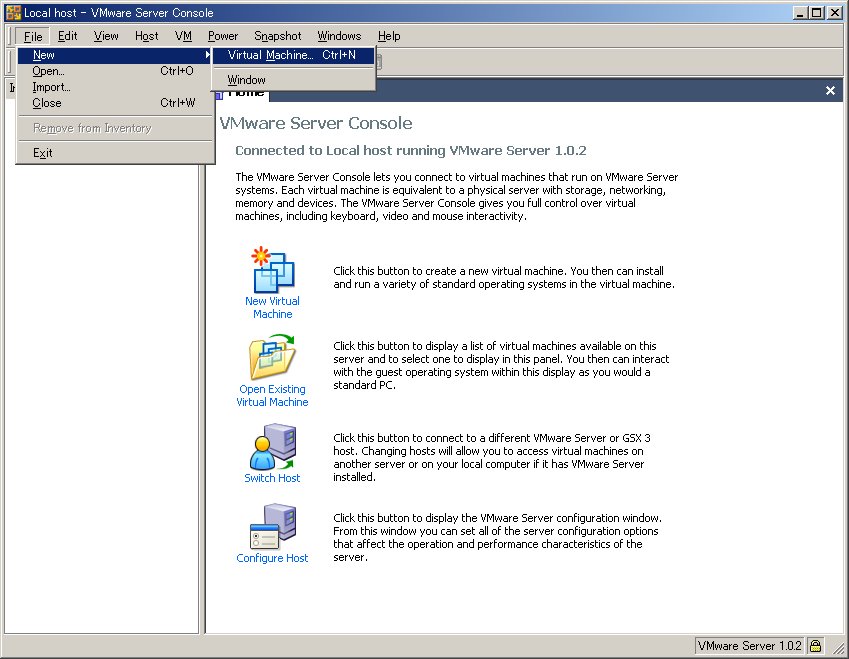Expand the New submenu entry

click(x=114, y=55)
